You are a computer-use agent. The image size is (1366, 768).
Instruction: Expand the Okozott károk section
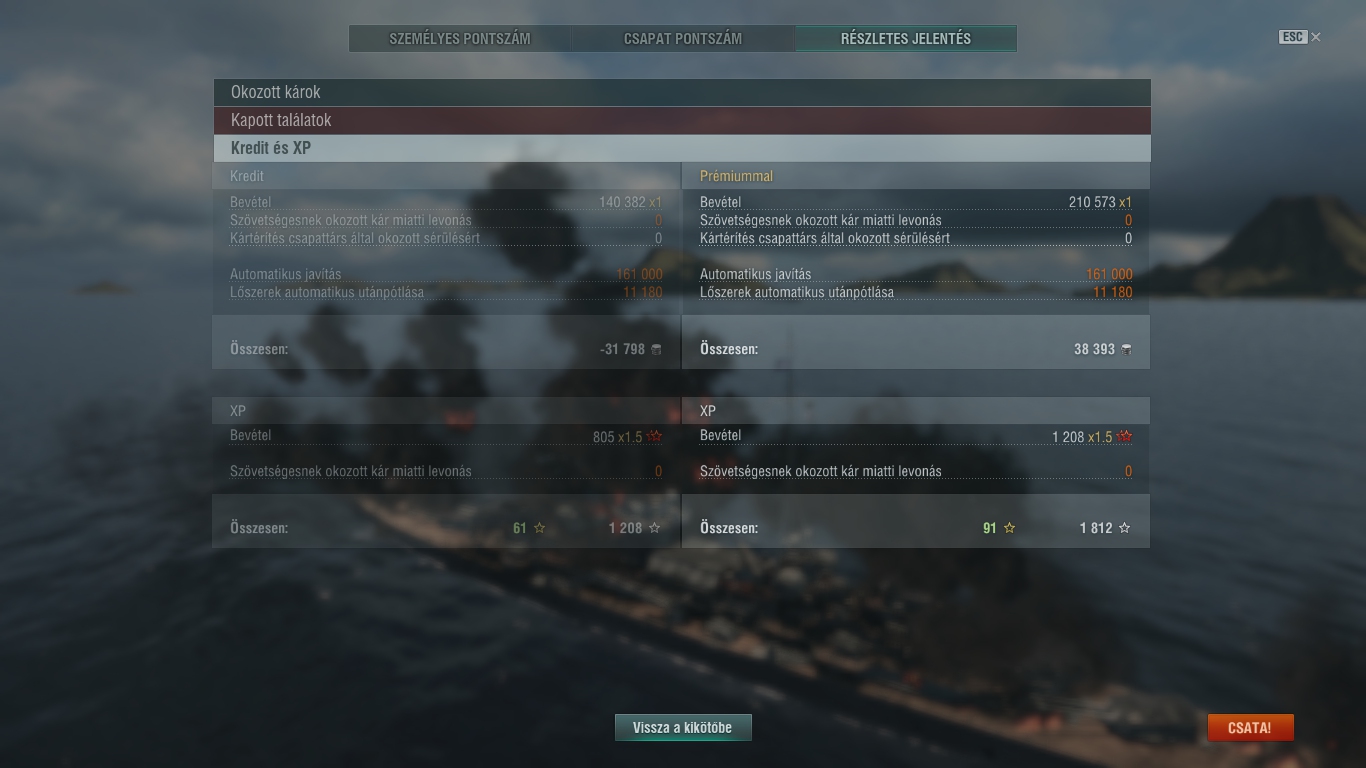(681, 92)
